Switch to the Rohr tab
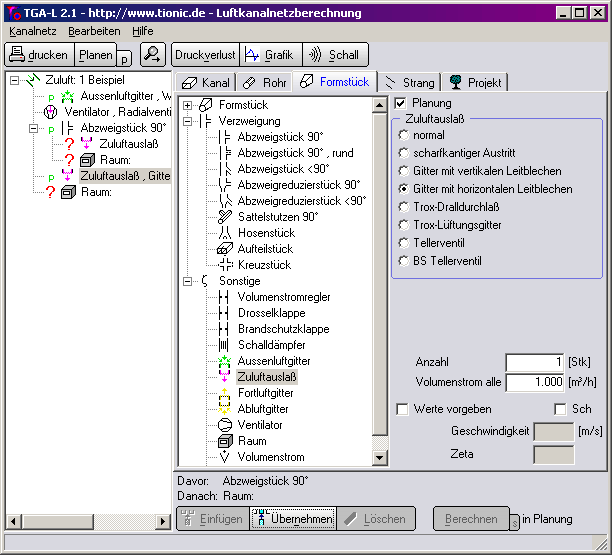Viewport: 612px width, 555px height. click(266, 81)
